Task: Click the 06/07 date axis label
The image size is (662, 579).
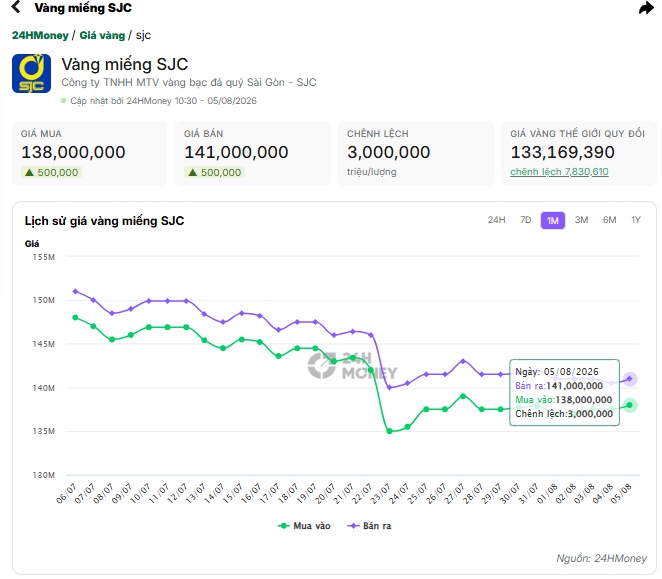Action: (x=66, y=493)
